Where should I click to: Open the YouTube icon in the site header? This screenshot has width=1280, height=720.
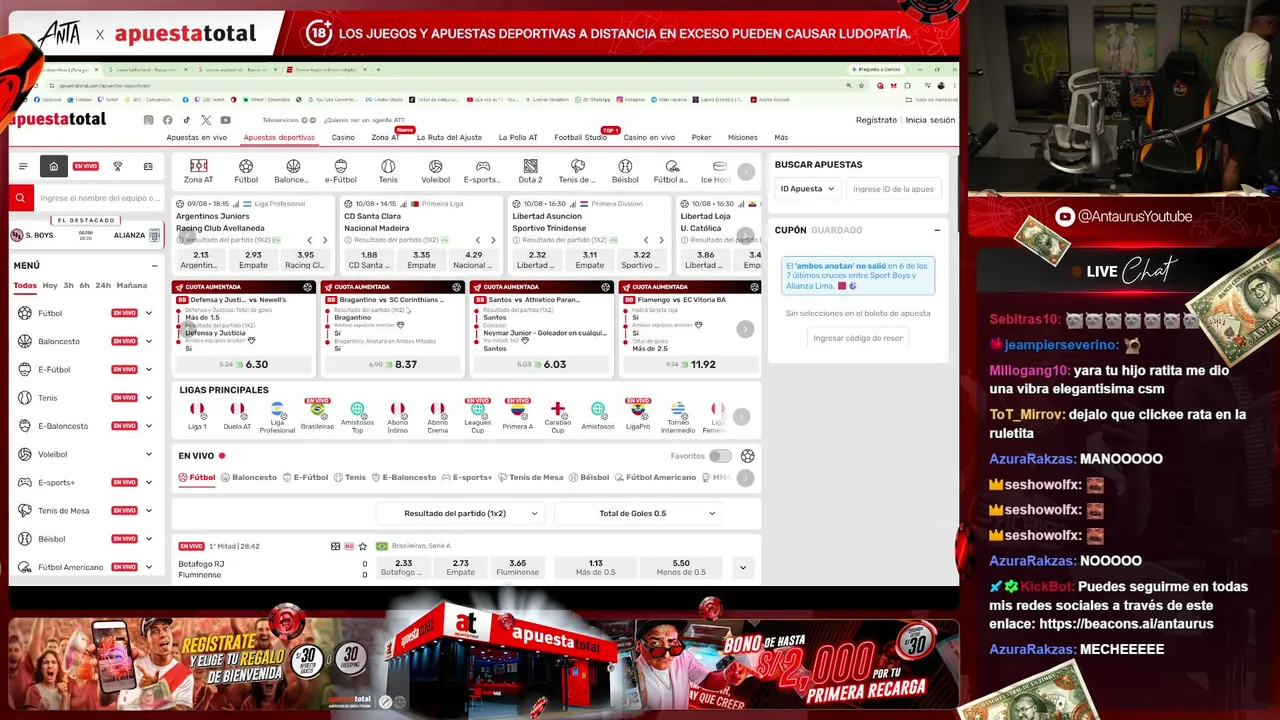225,120
